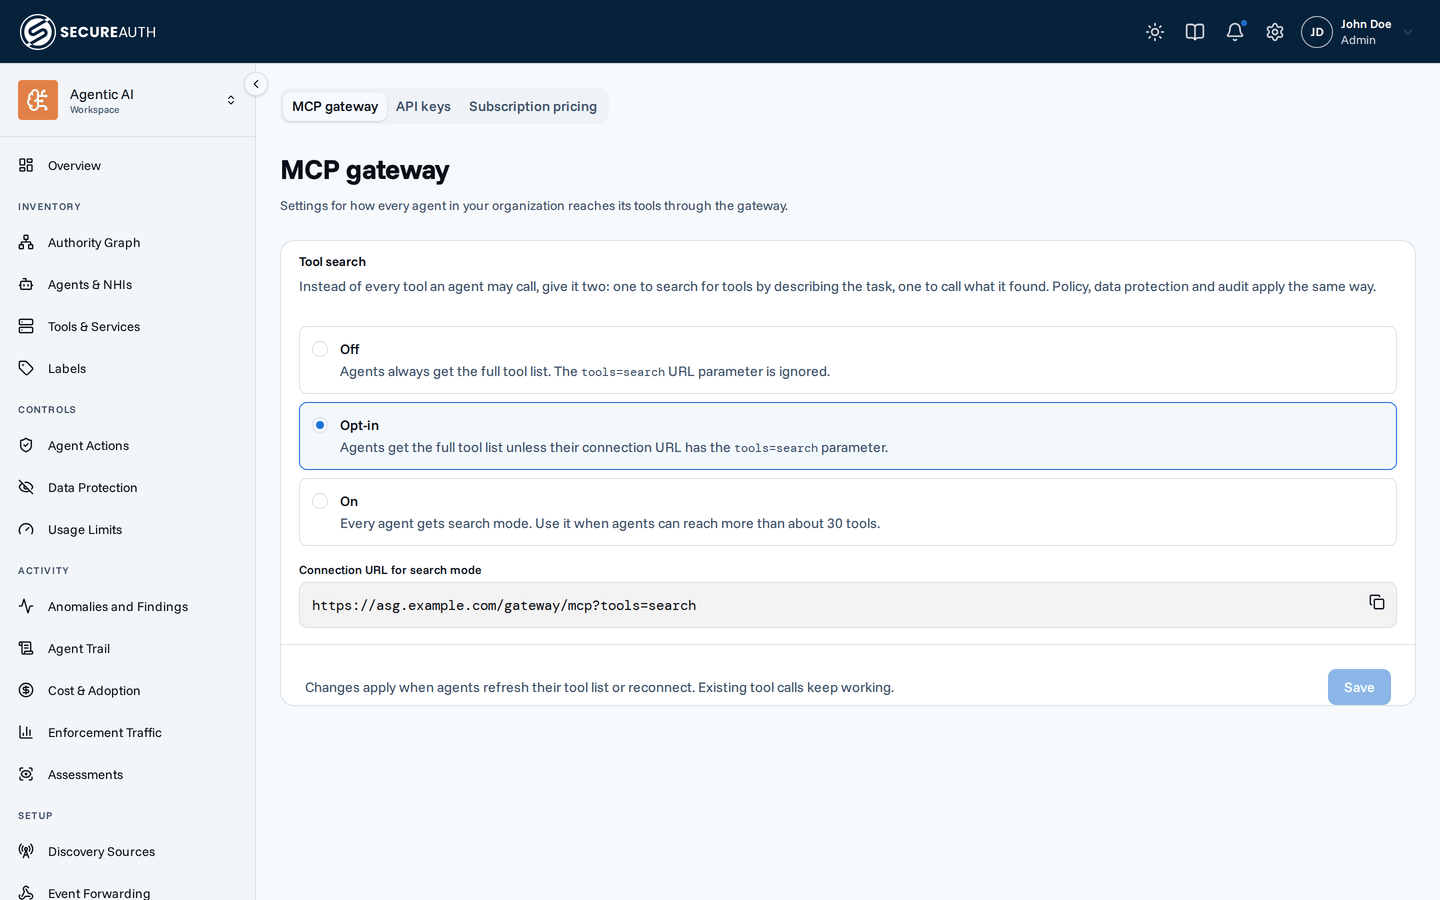The width and height of the screenshot is (1440, 900).
Task: Click the "MCP gateway" page title
Action: (x=365, y=170)
